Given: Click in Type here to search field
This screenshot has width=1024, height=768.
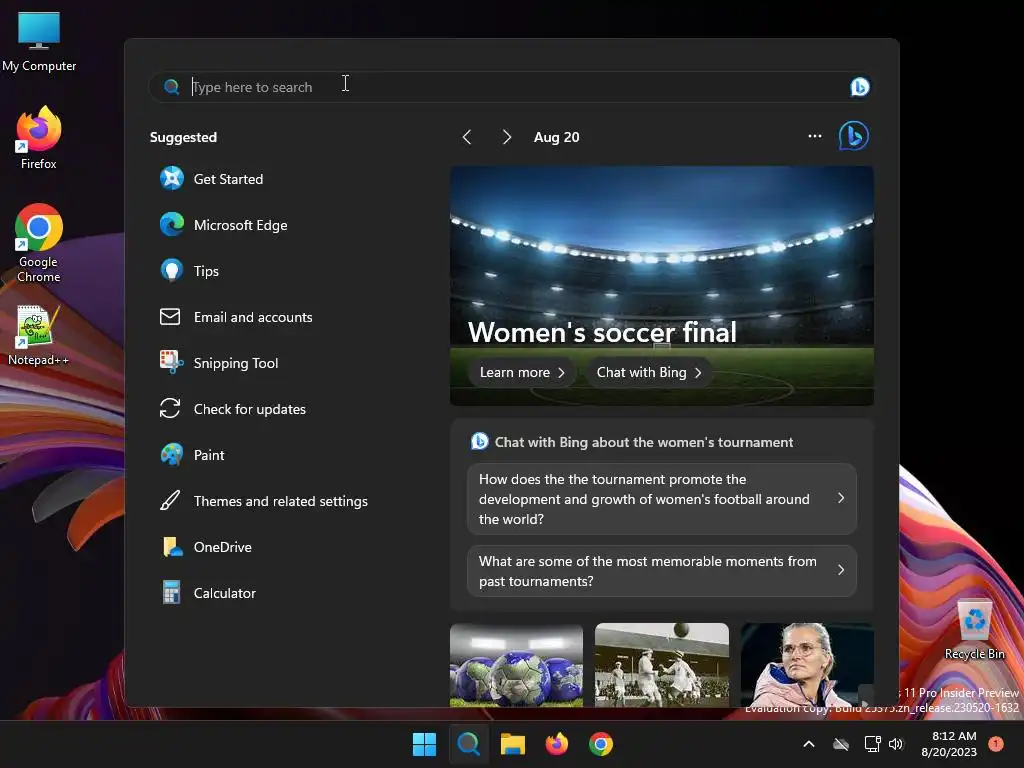Looking at the screenshot, I should coord(511,87).
